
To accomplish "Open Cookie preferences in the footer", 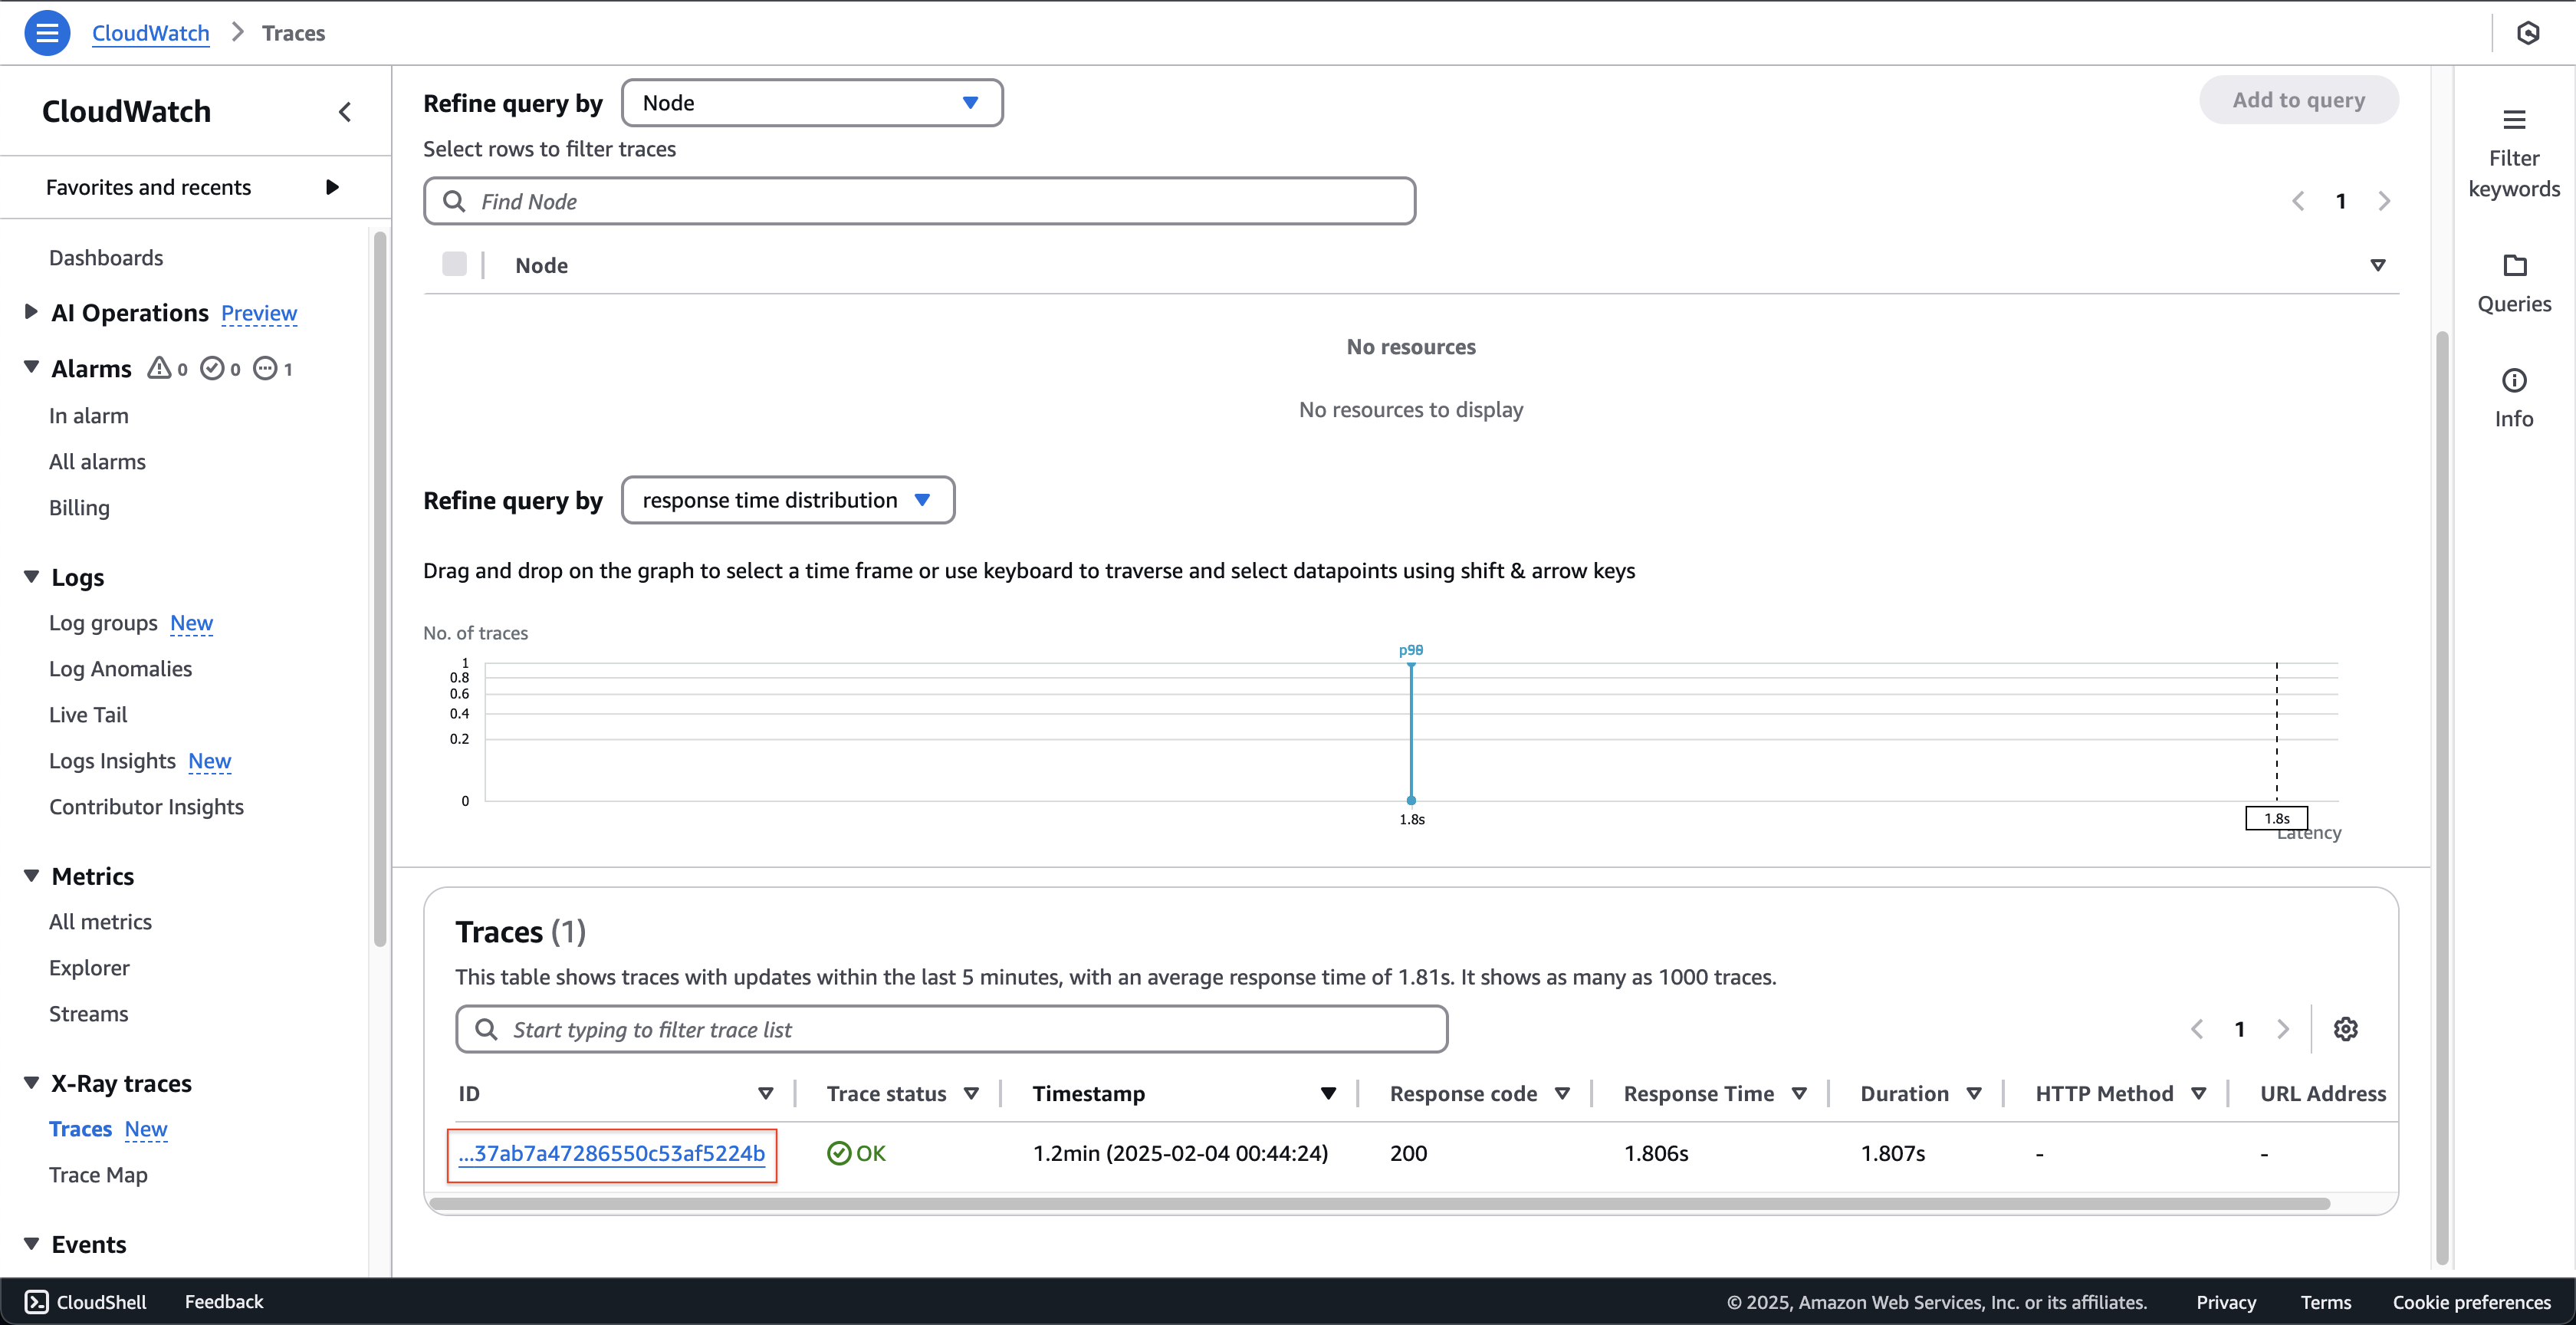I will pyautogui.click(x=2471, y=1302).
